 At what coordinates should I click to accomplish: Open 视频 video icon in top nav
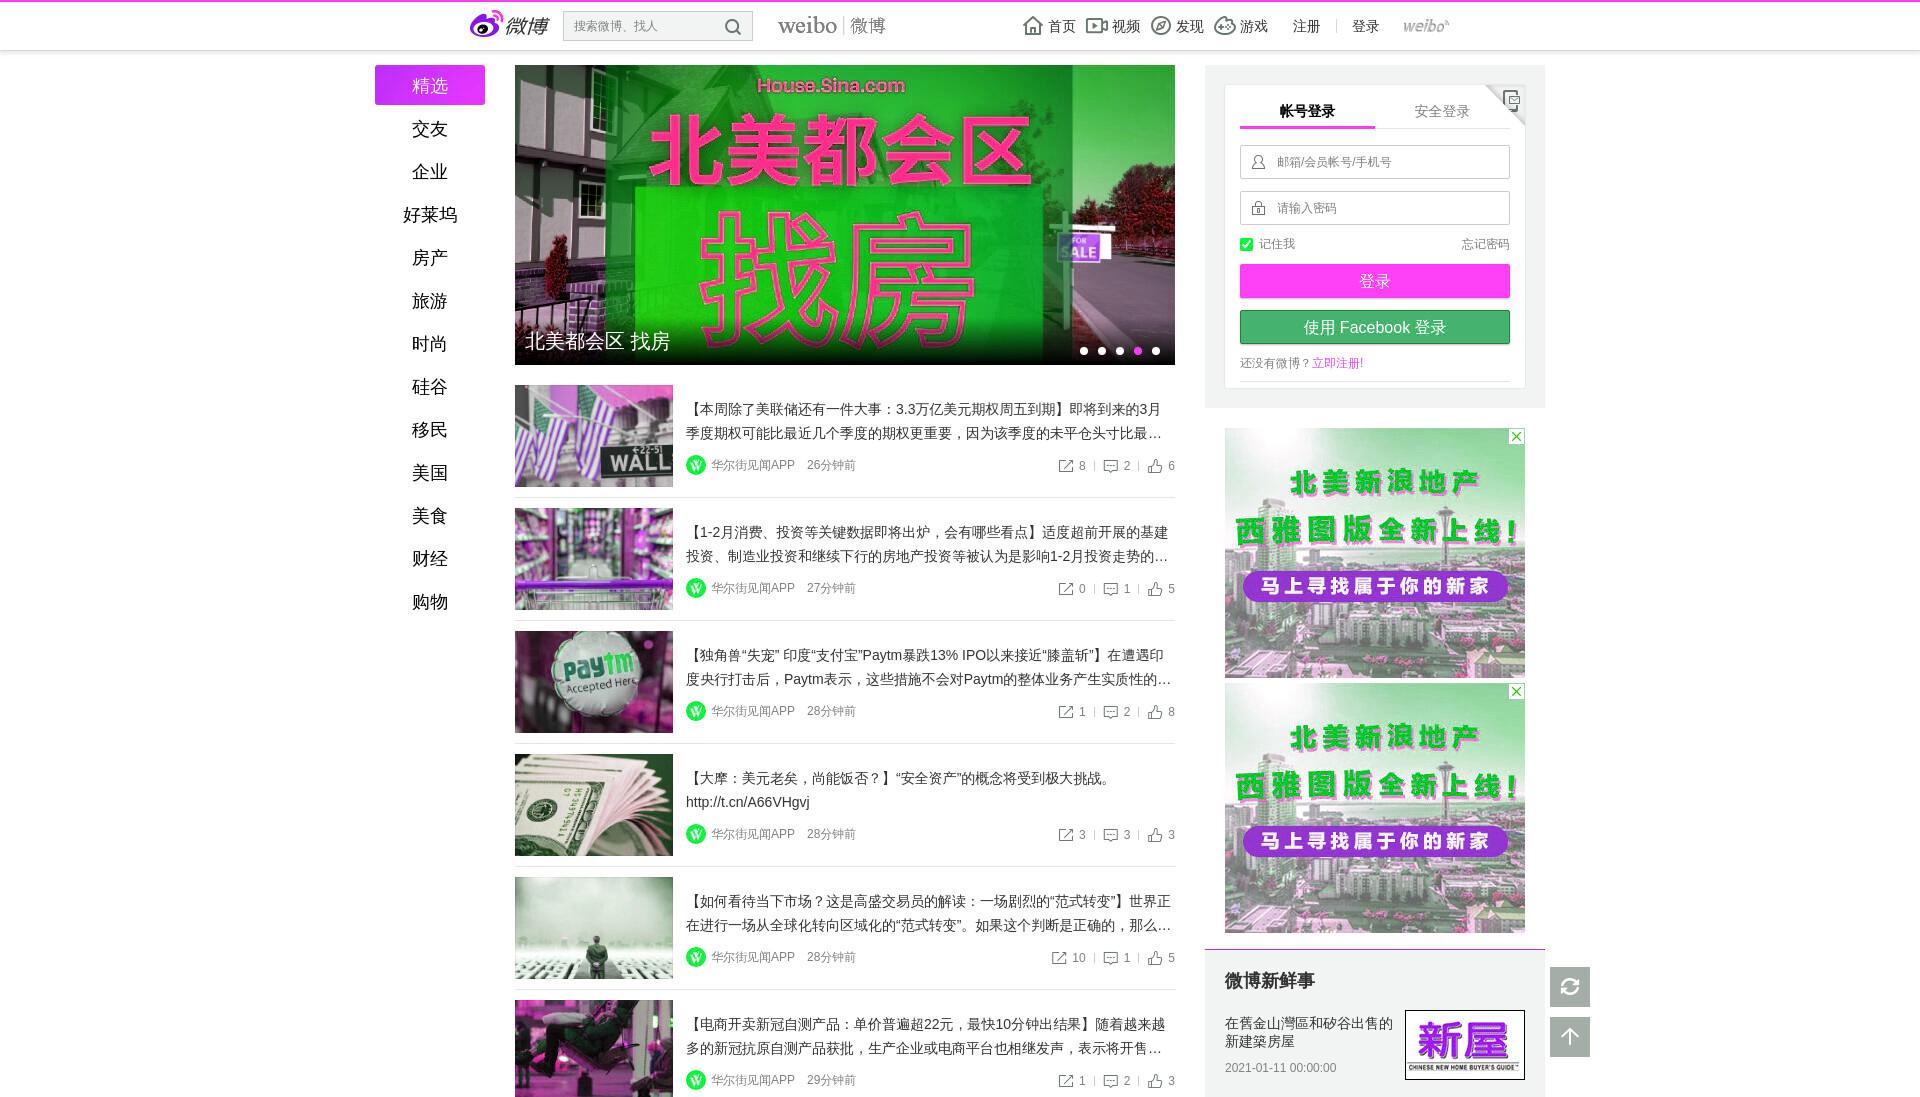coord(1097,26)
